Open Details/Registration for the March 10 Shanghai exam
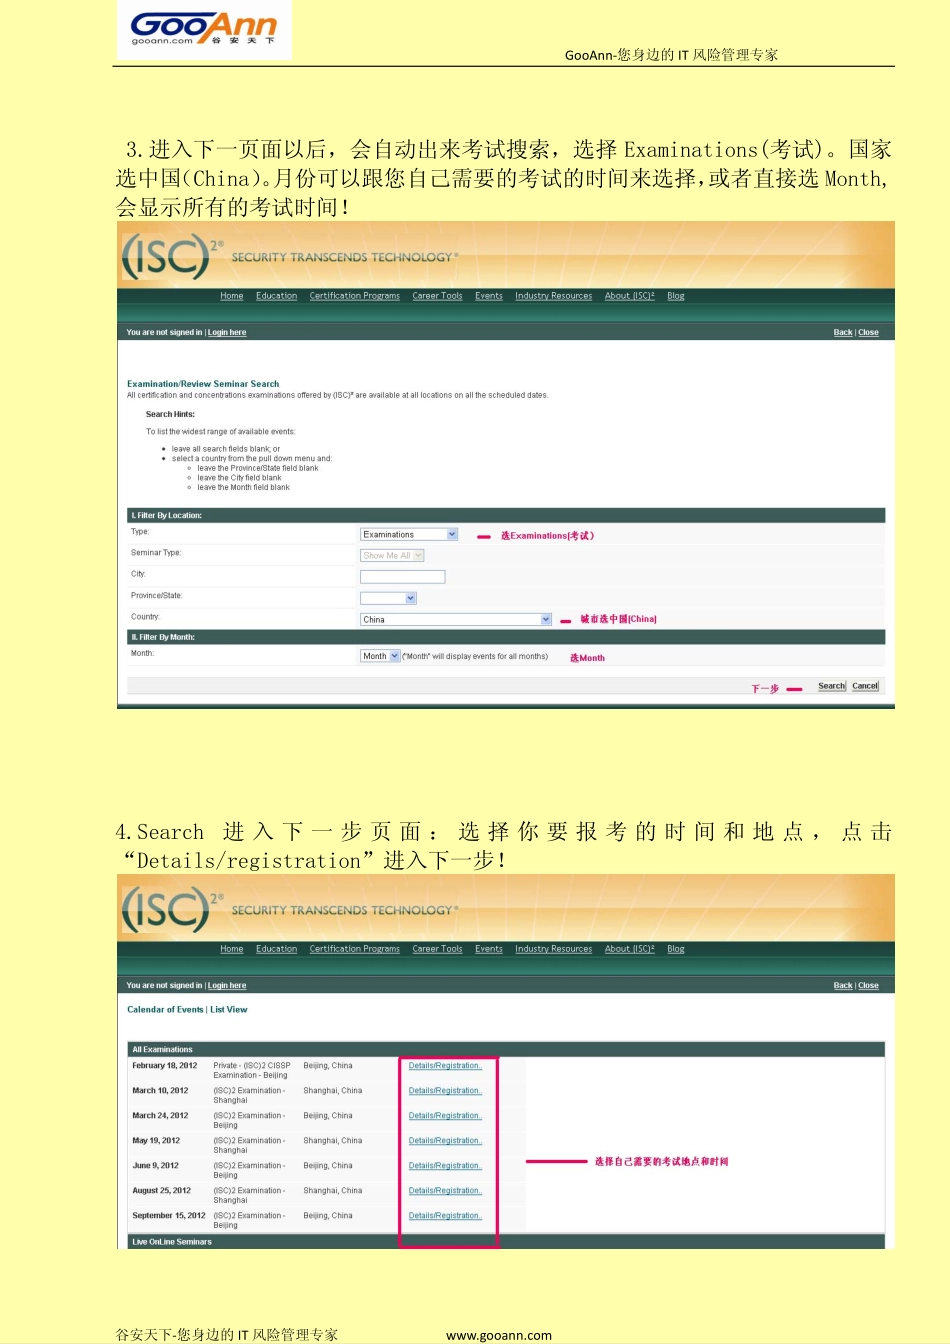Image resolution: width=950 pixels, height=1344 pixels. pyautogui.click(x=444, y=1090)
